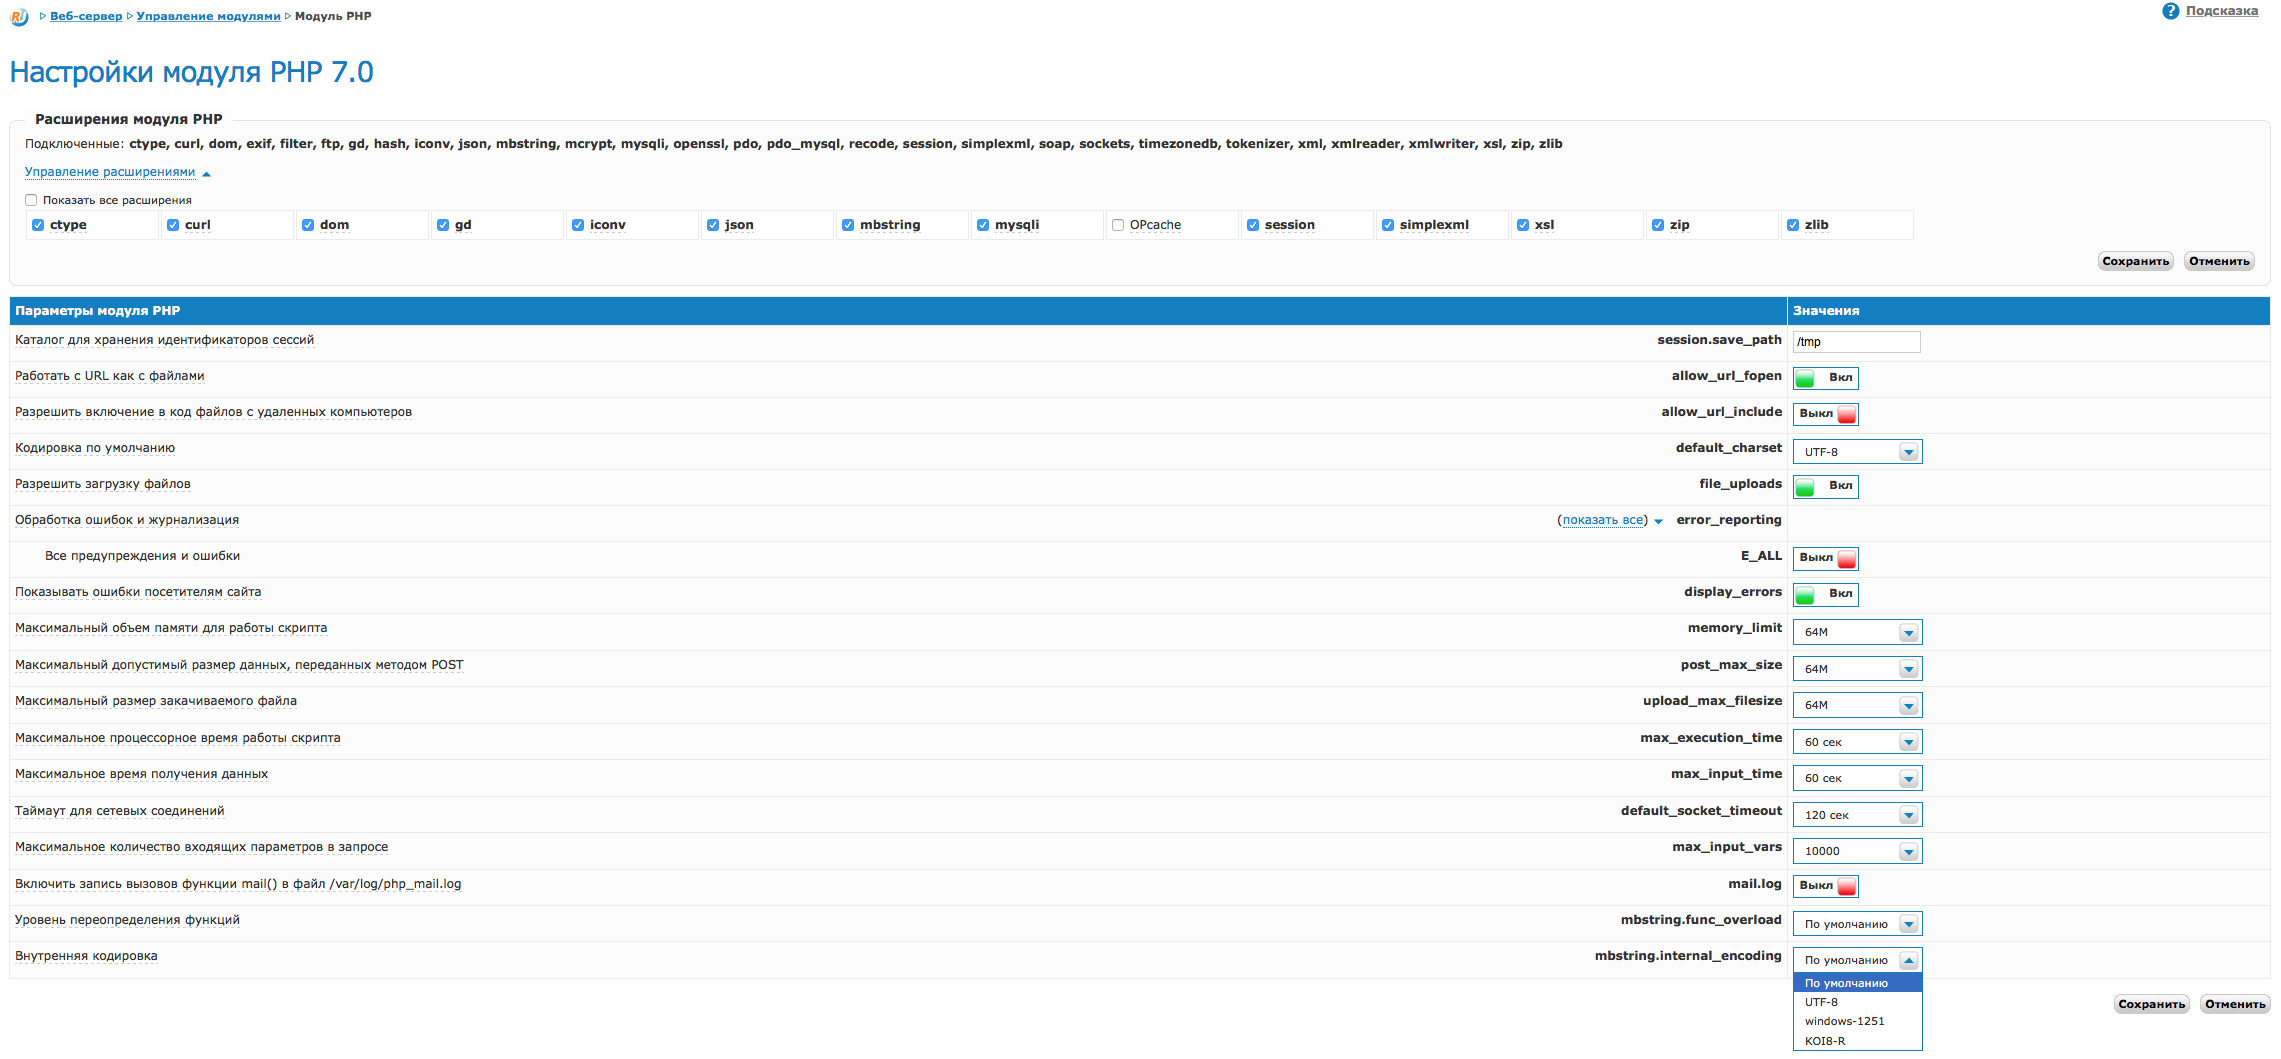Turn on the allow_url_include switch
The width and height of the screenshot is (2281, 1059).
point(1825,414)
